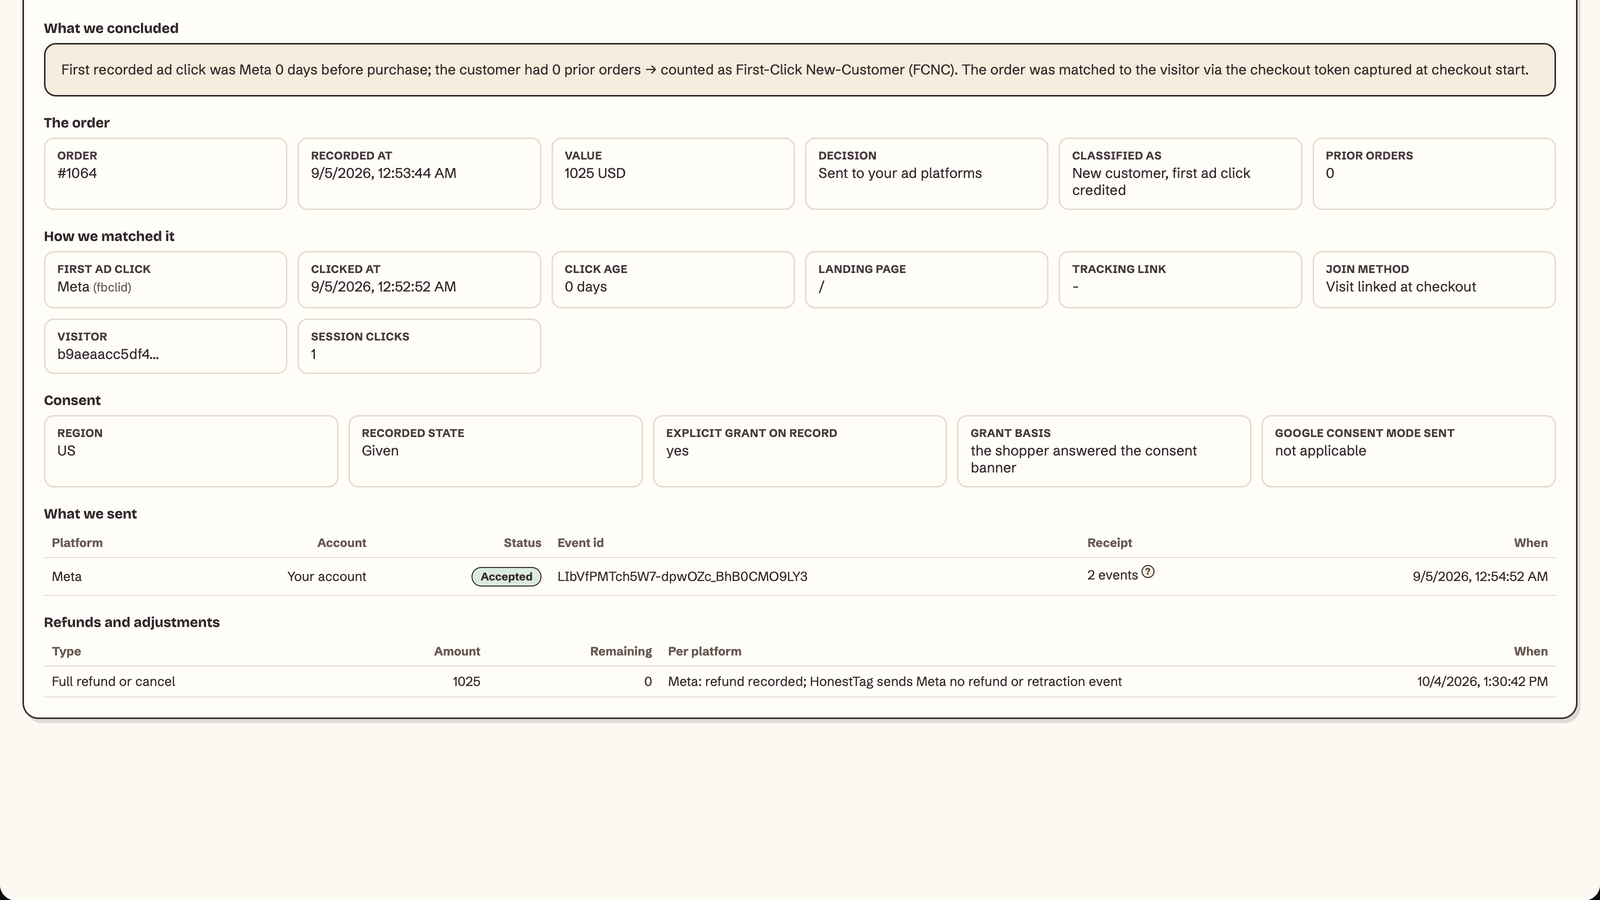Click the Recorded State 'Given' value

click(x=380, y=451)
